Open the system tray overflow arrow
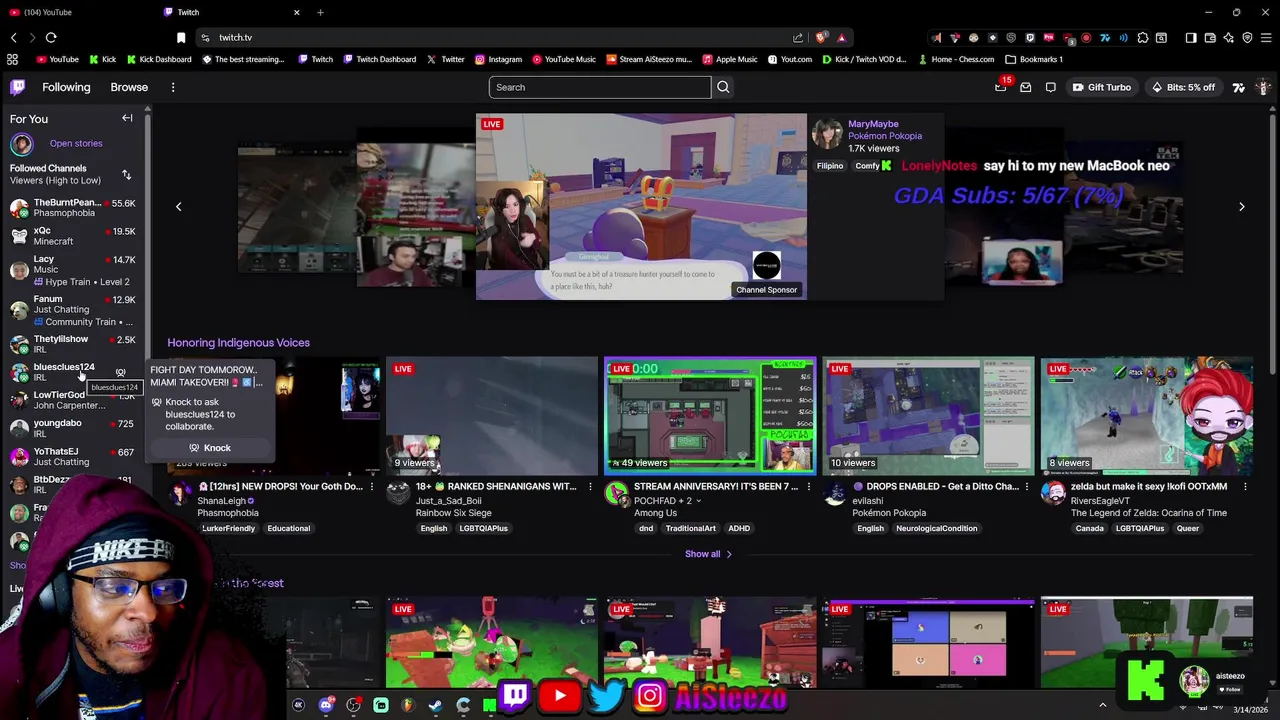 click(x=1103, y=705)
